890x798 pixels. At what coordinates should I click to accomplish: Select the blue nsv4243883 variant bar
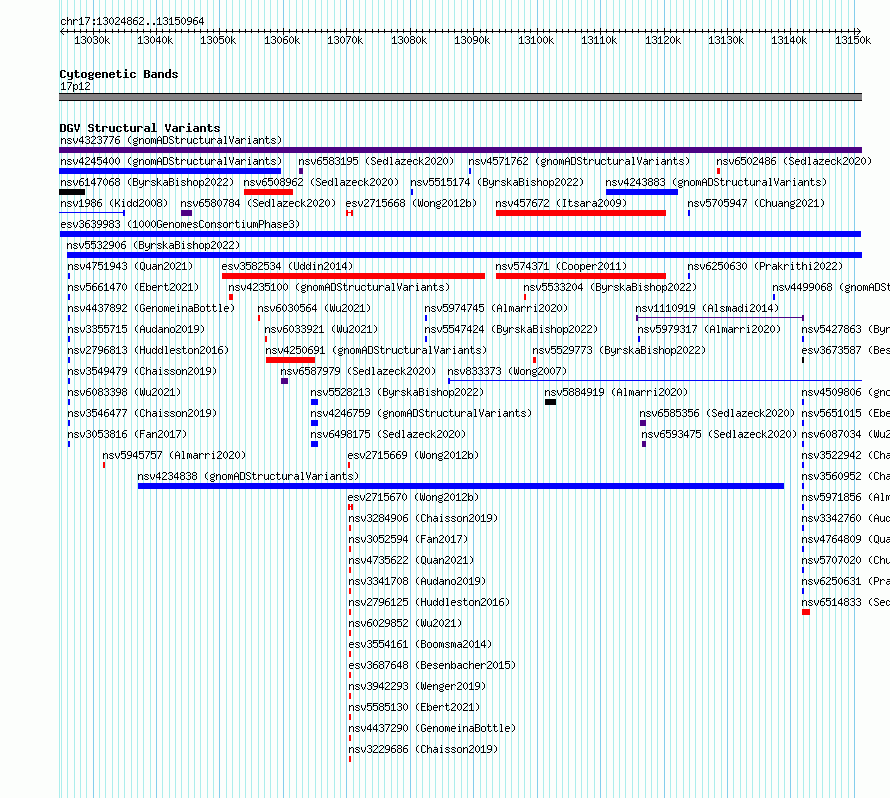(x=641, y=192)
